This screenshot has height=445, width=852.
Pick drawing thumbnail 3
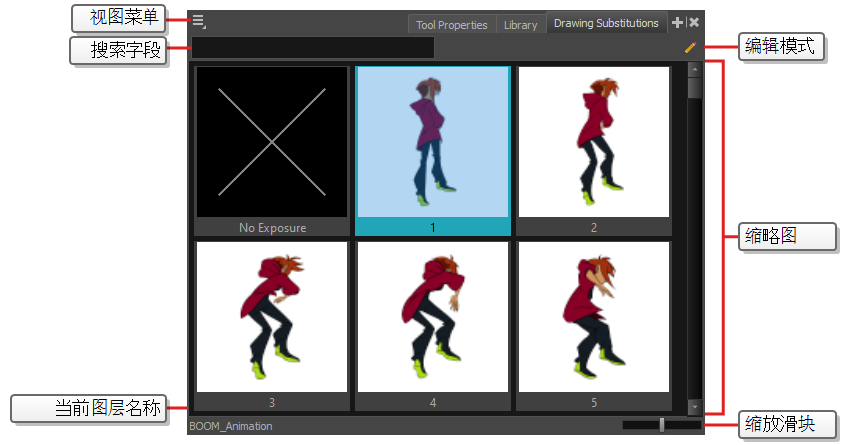coord(272,316)
